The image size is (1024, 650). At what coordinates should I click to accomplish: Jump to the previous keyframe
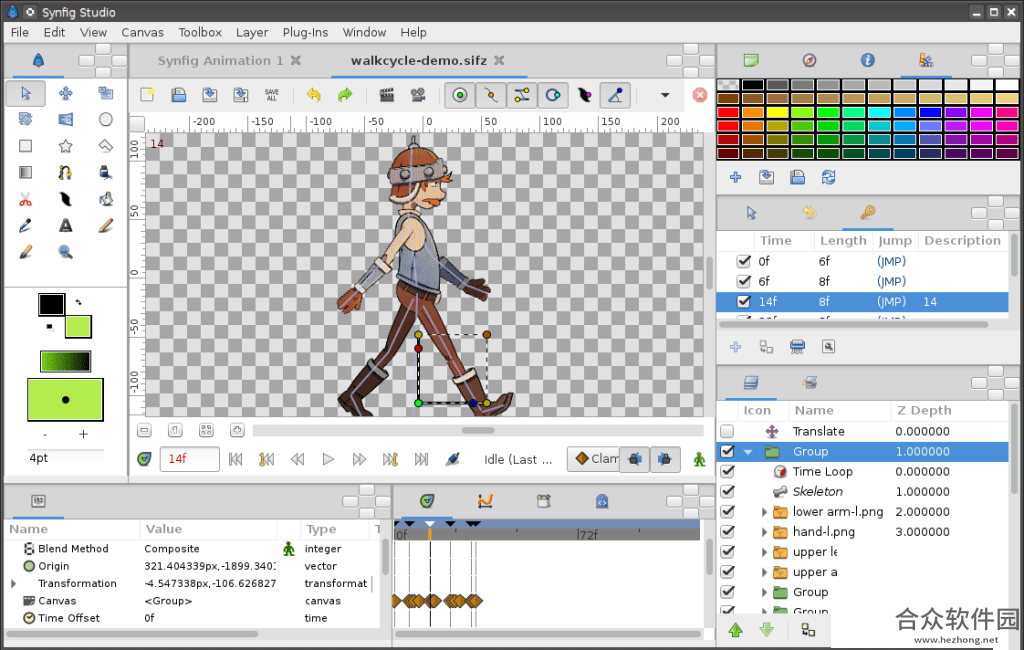(266, 459)
